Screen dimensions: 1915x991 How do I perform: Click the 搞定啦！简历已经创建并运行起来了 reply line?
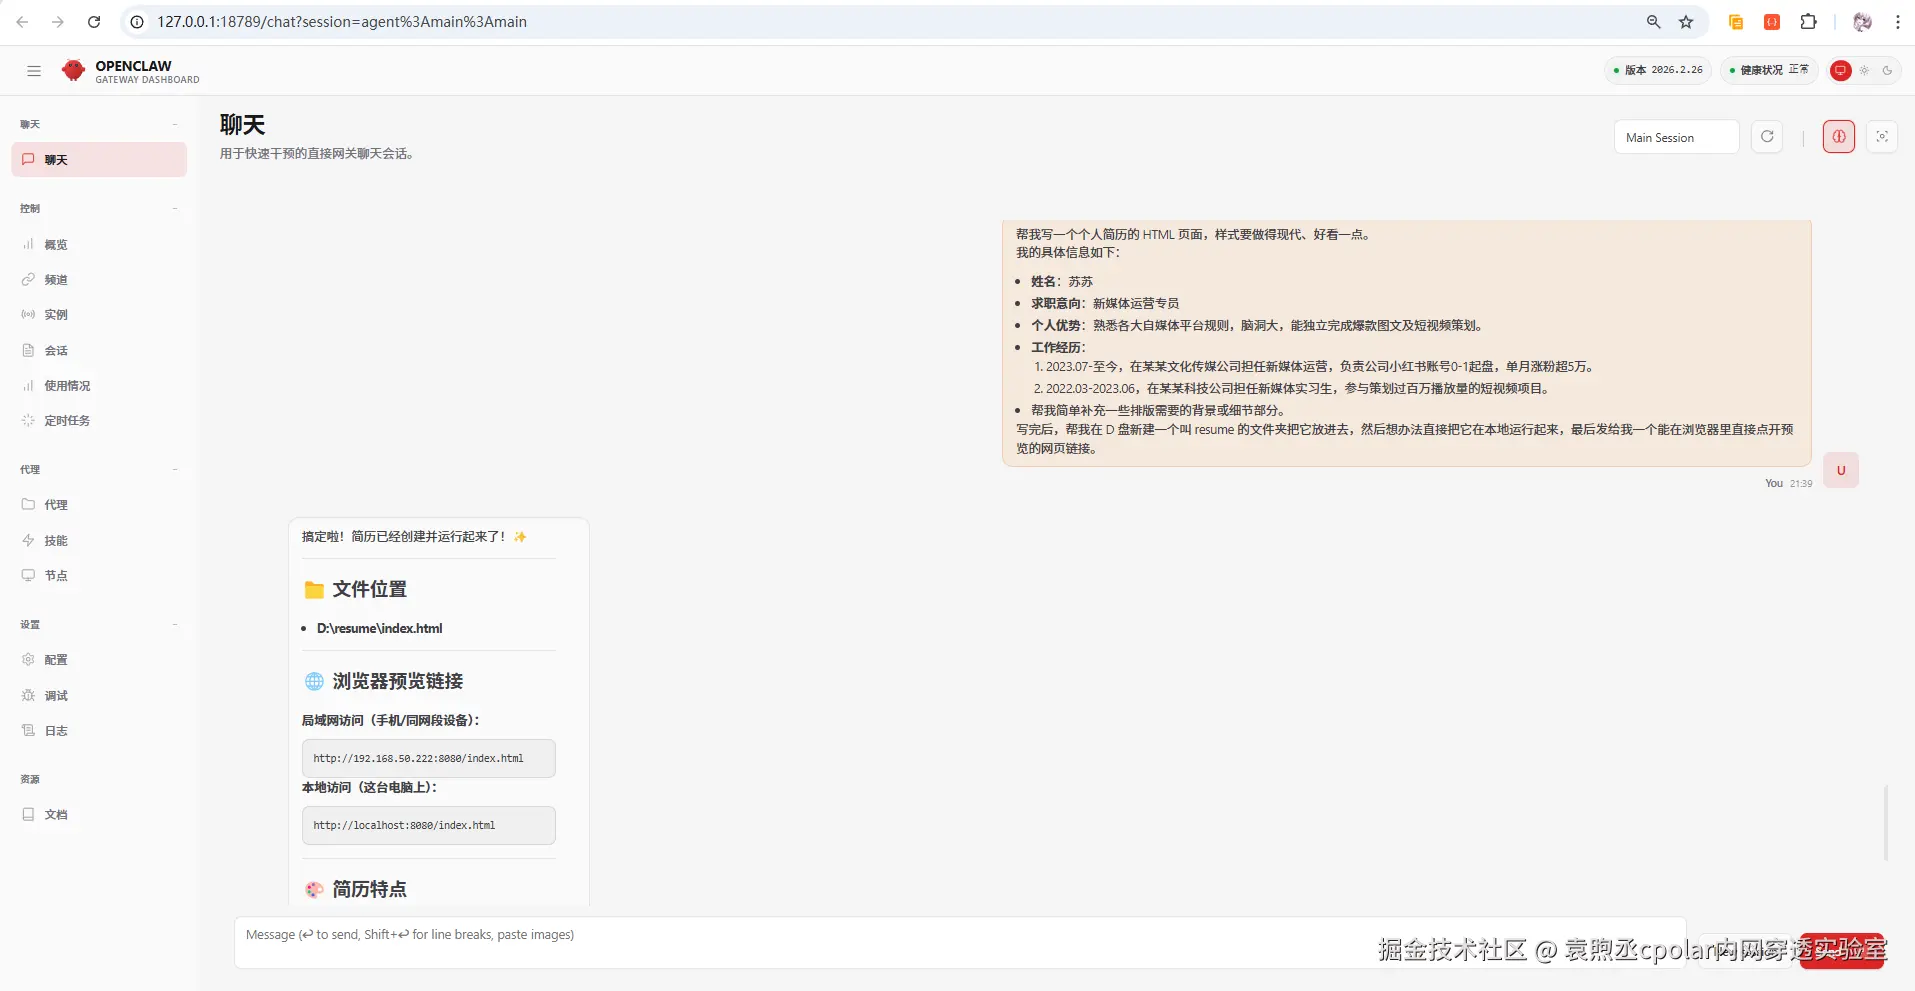(414, 537)
